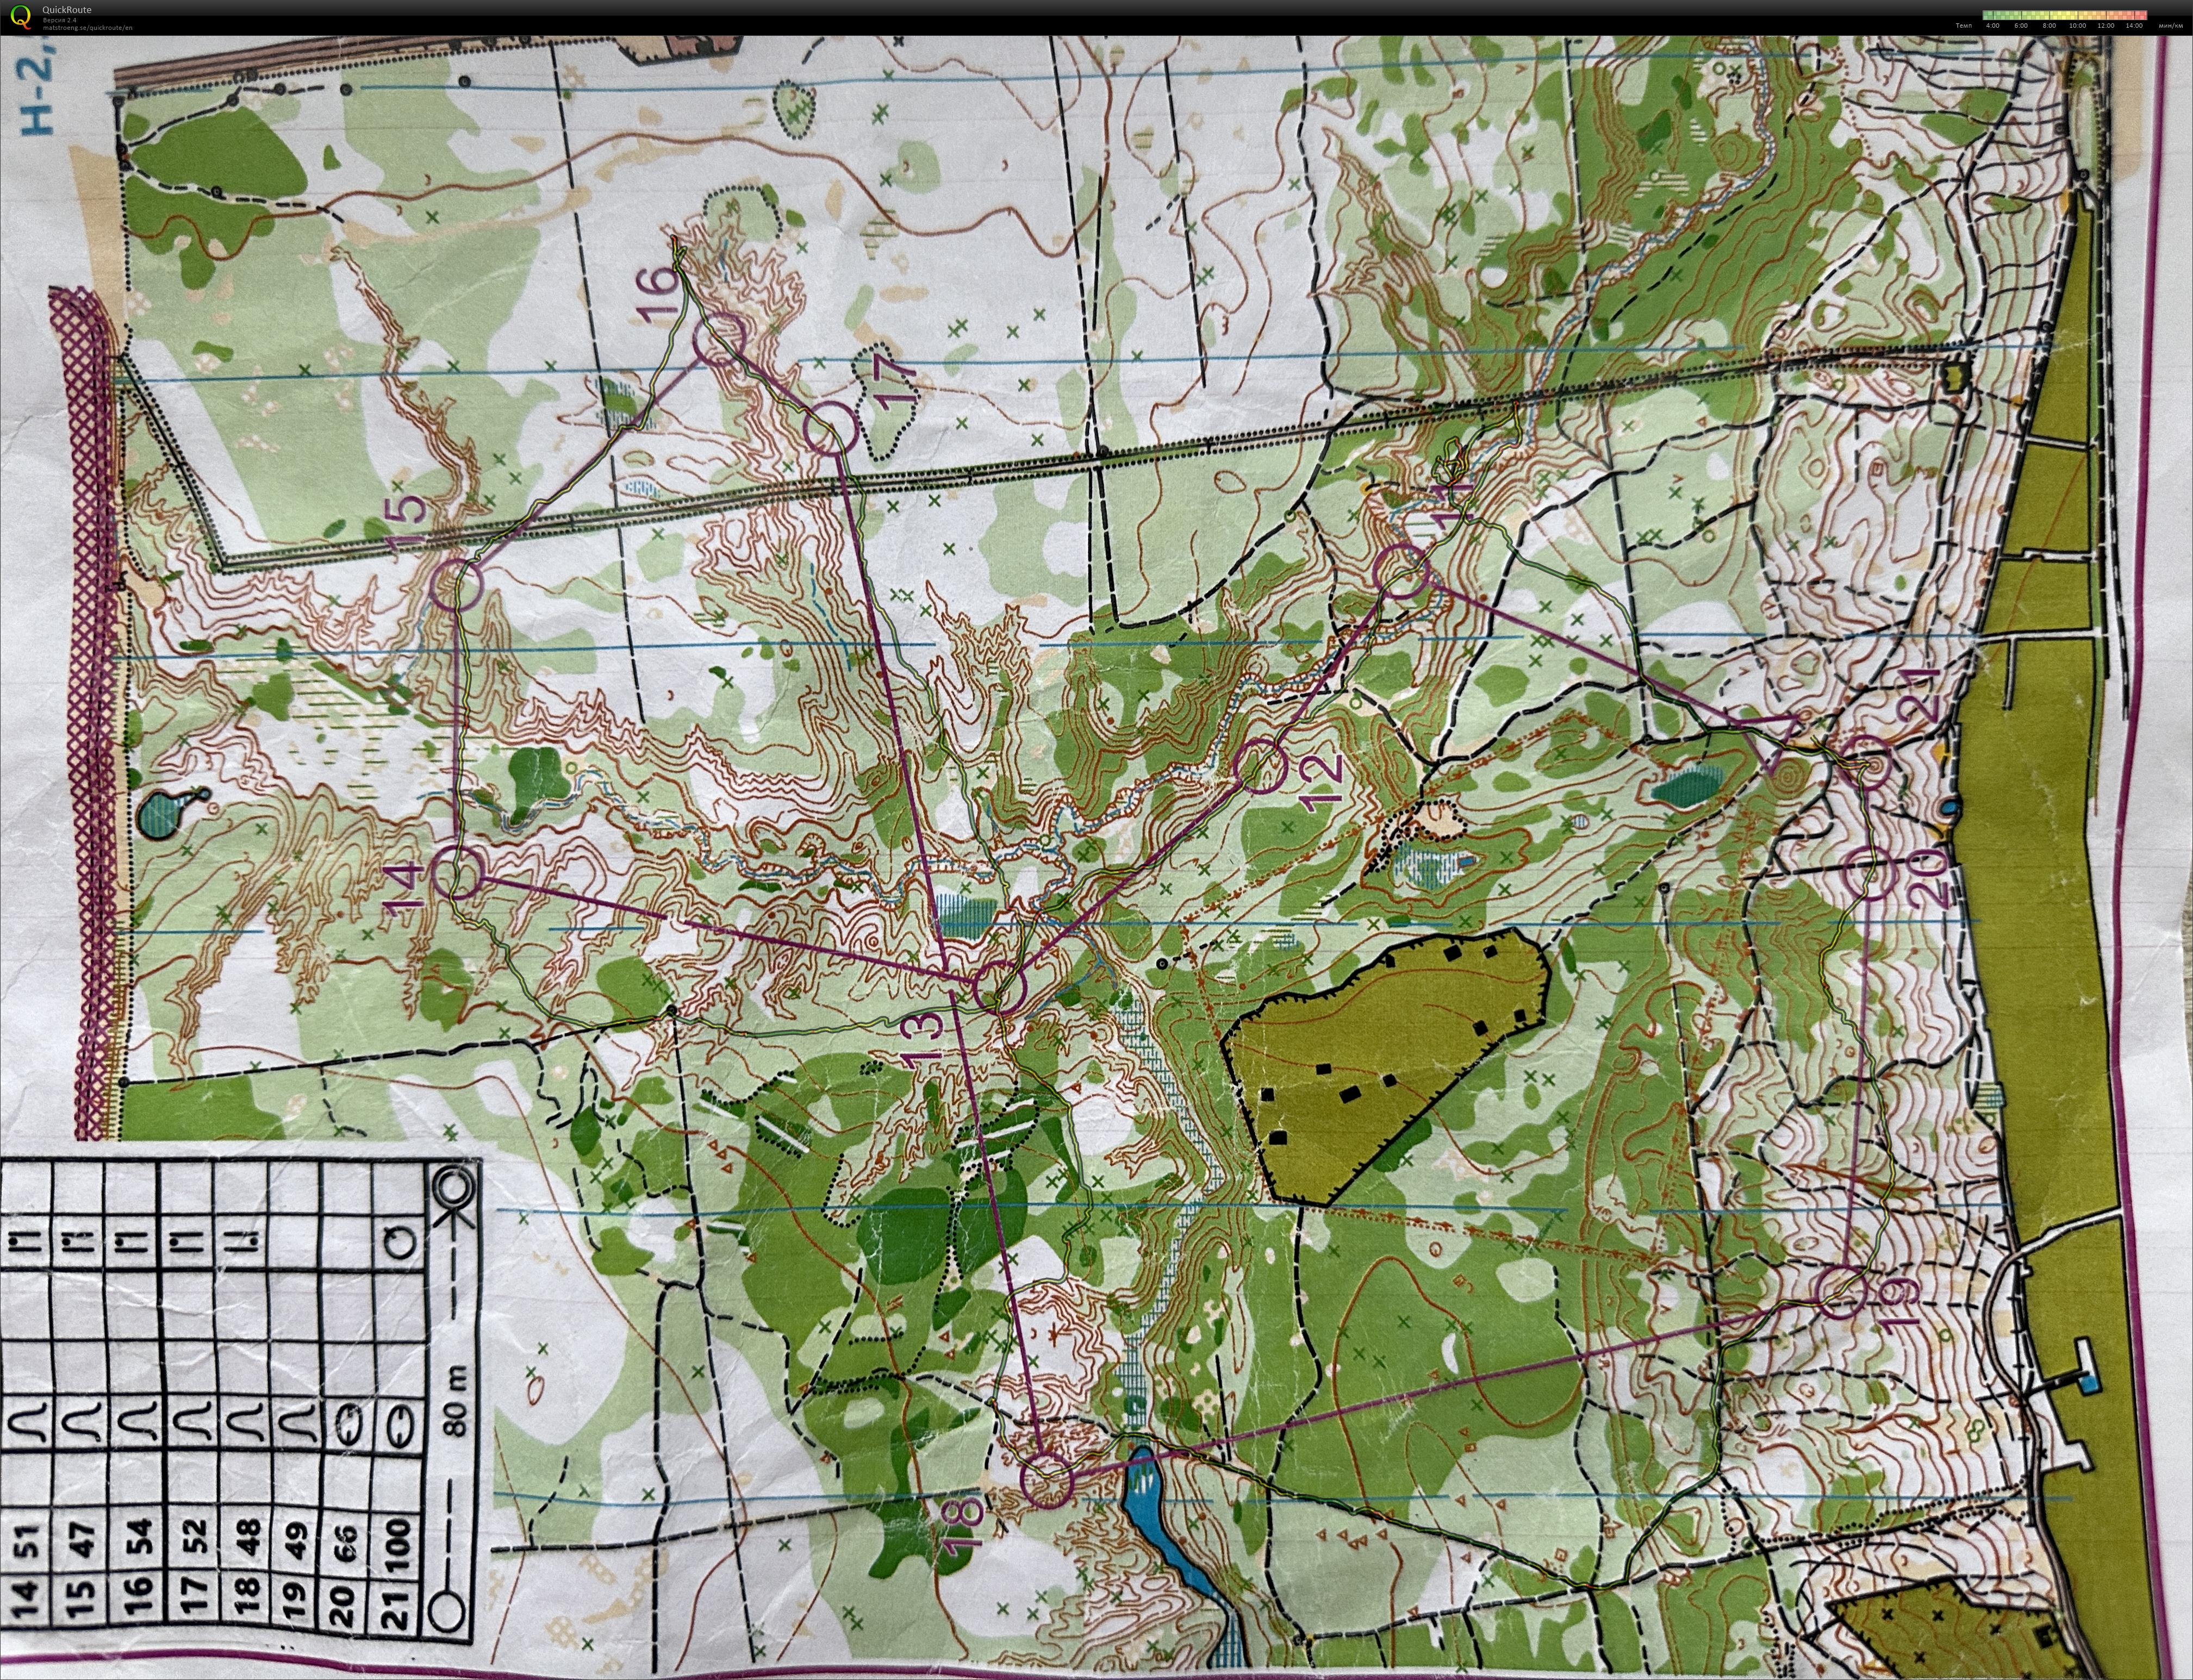Click the start triangle near control 21

click(x=1771, y=738)
